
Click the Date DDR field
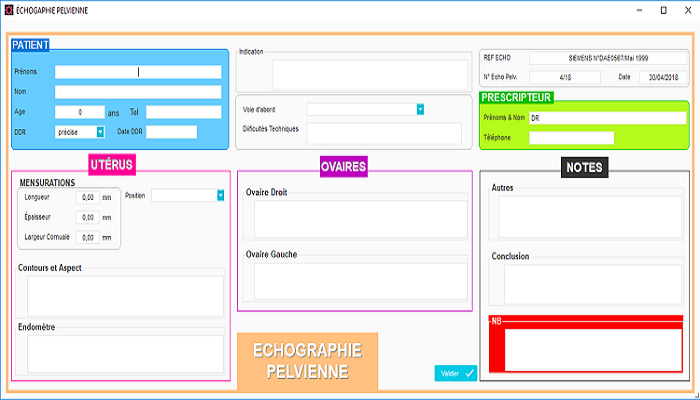pyautogui.click(x=171, y=132)
